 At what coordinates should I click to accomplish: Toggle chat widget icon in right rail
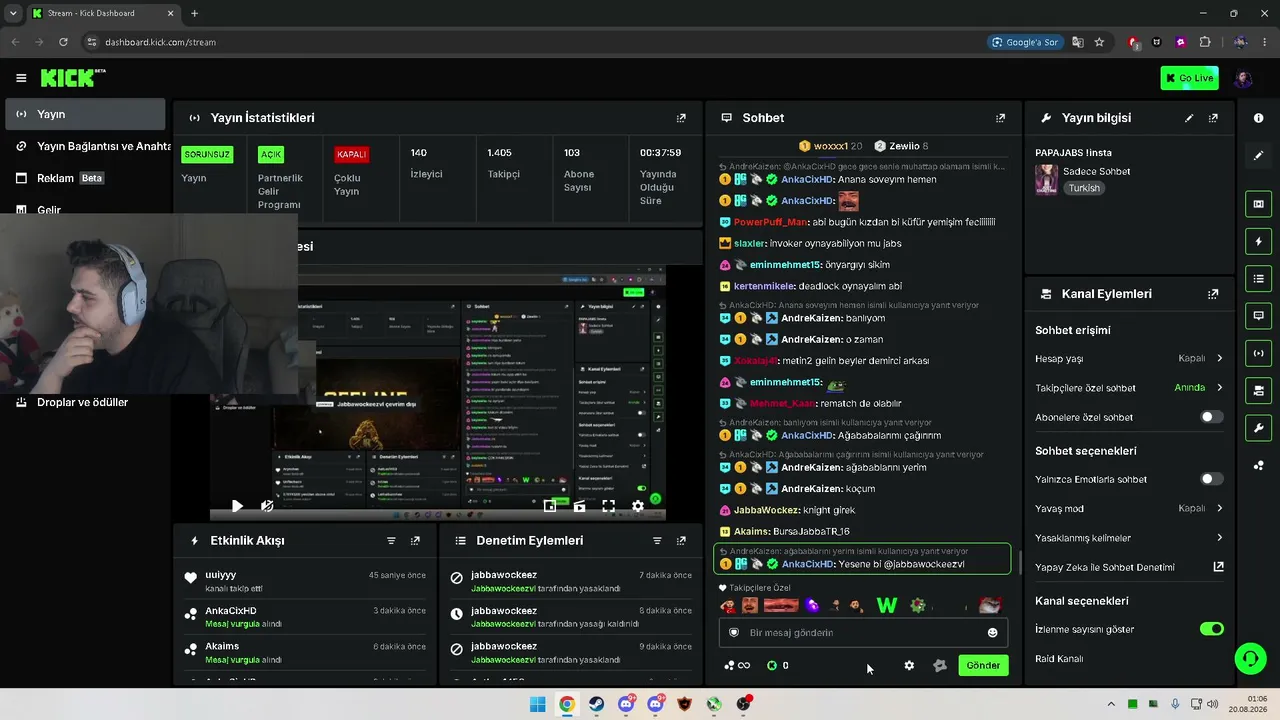click(1258, 315)
